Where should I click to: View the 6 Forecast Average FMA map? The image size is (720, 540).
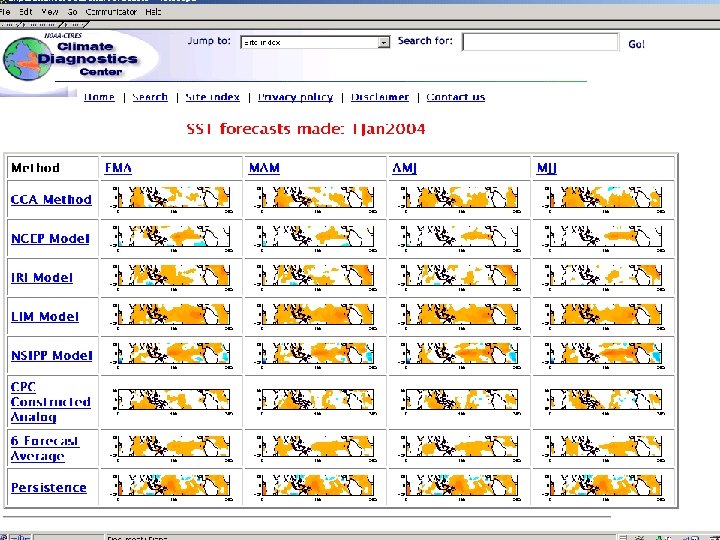pyautogui.click(x=171, y=448)
